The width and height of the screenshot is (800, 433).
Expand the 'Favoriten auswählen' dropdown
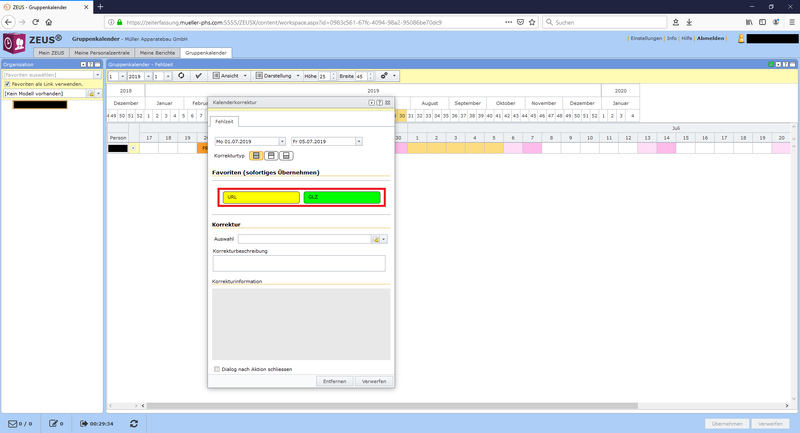(x=97, y=74)
